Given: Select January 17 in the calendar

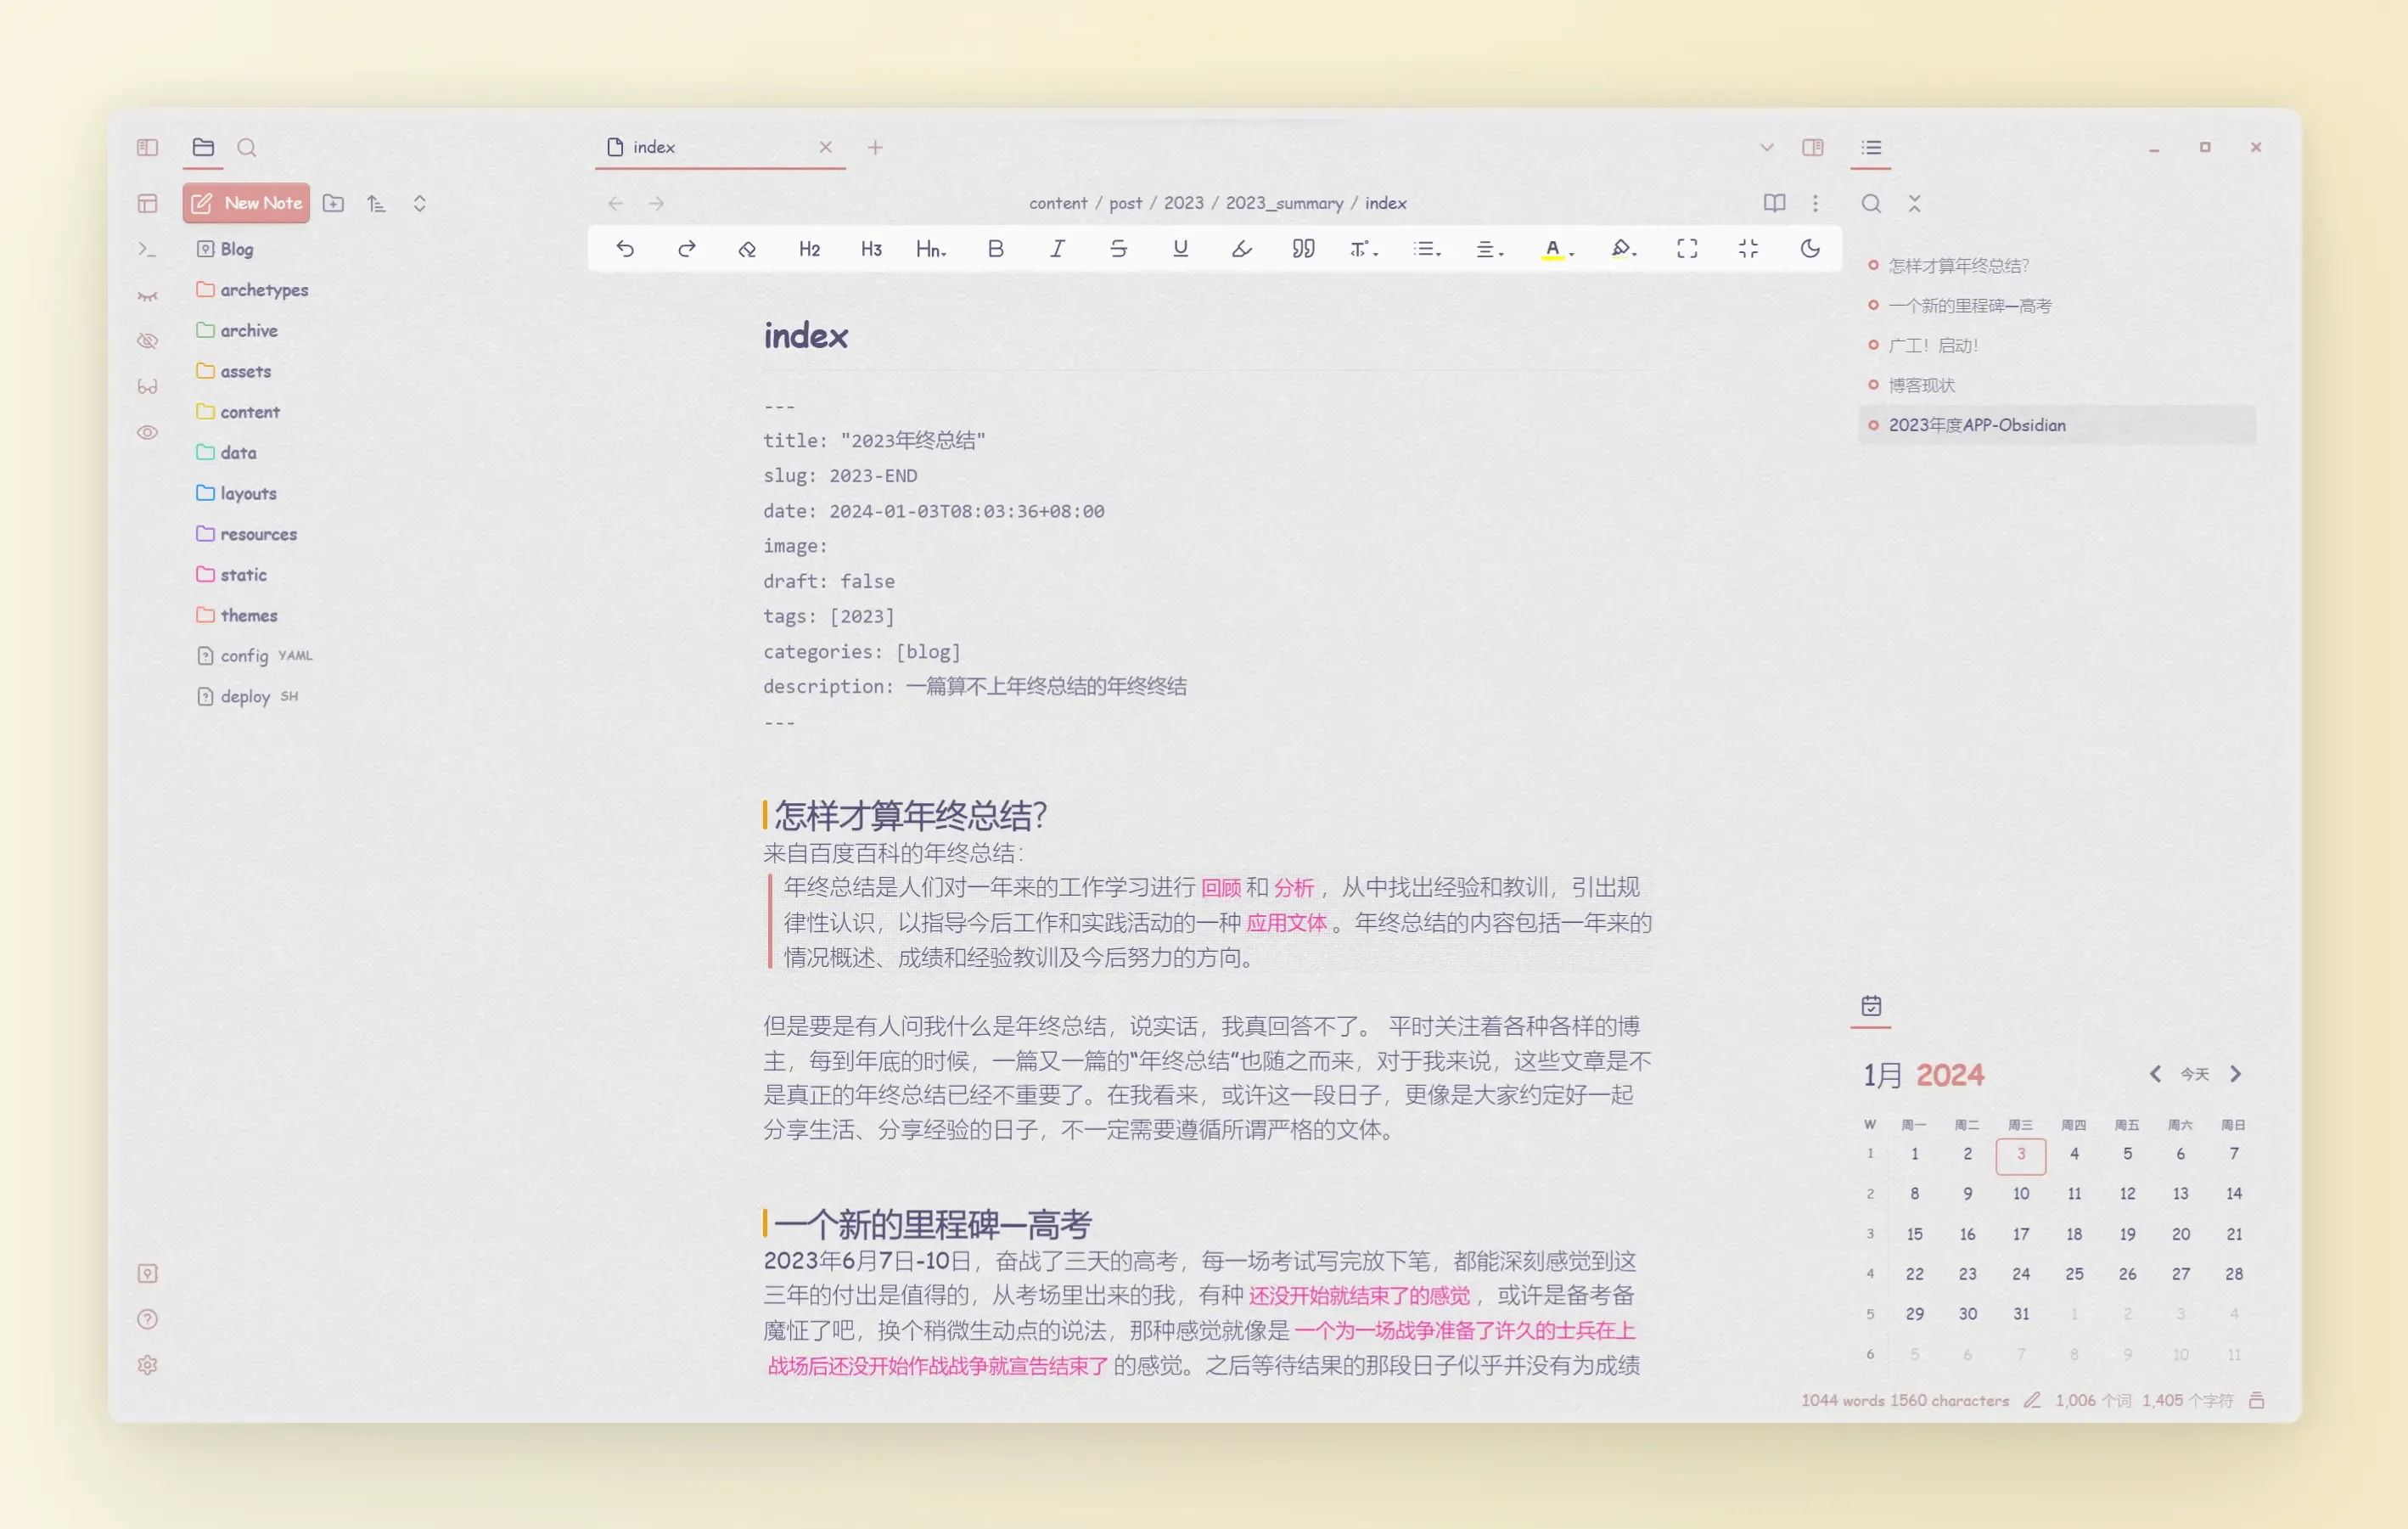Looking at the screenshot, I should (2020, 1234).
